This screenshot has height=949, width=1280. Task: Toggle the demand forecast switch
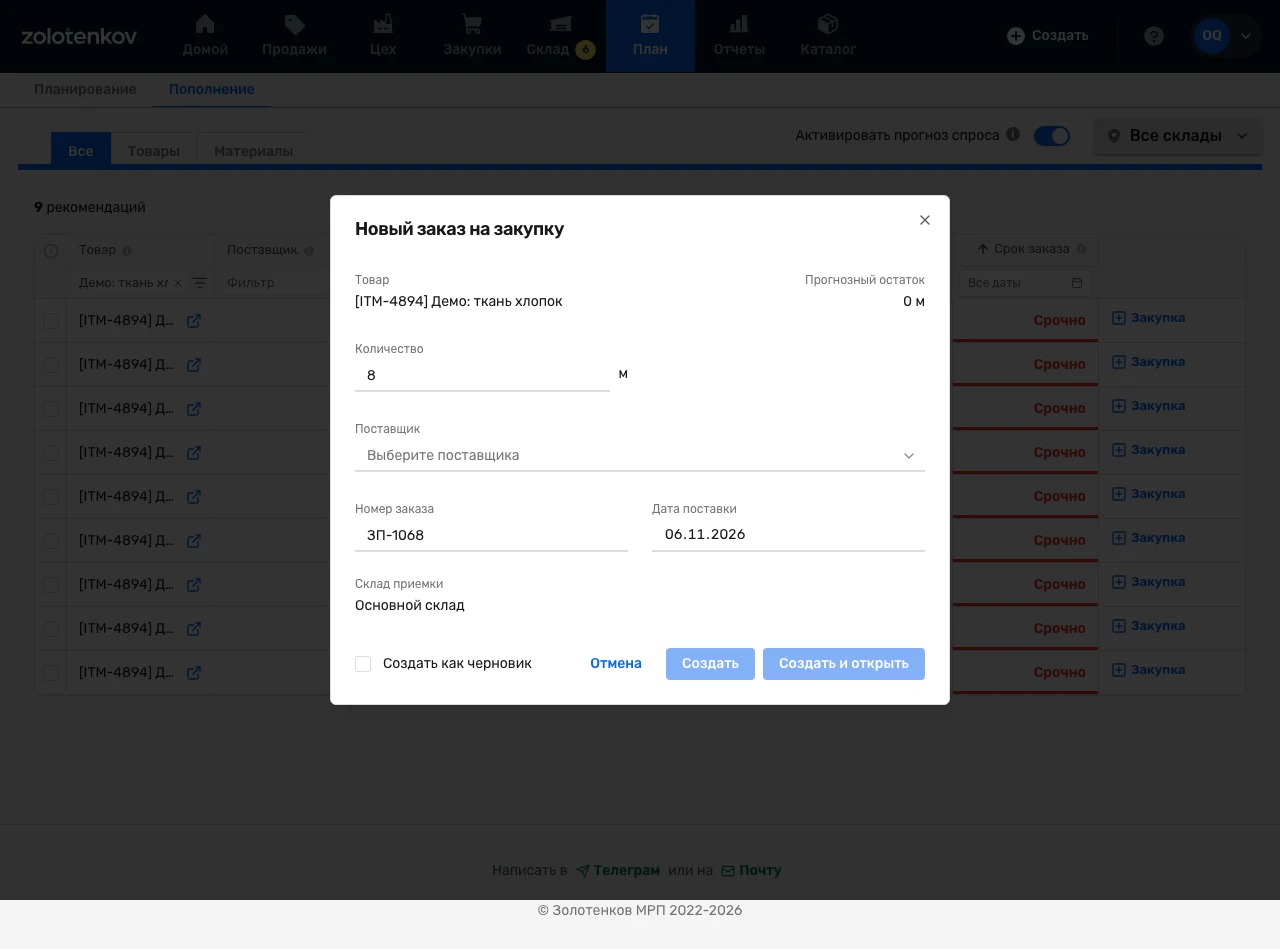click(x=1051, y=136)
